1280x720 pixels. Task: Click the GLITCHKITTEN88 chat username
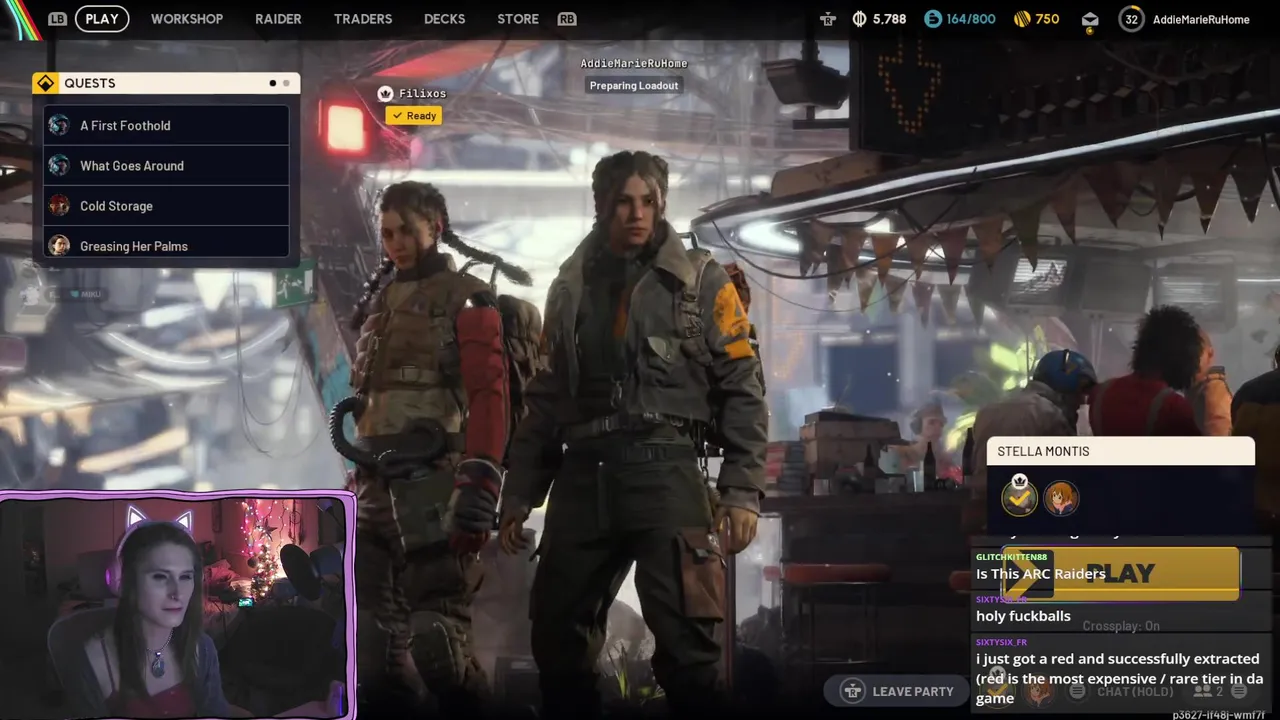[x=1011, y=557]
